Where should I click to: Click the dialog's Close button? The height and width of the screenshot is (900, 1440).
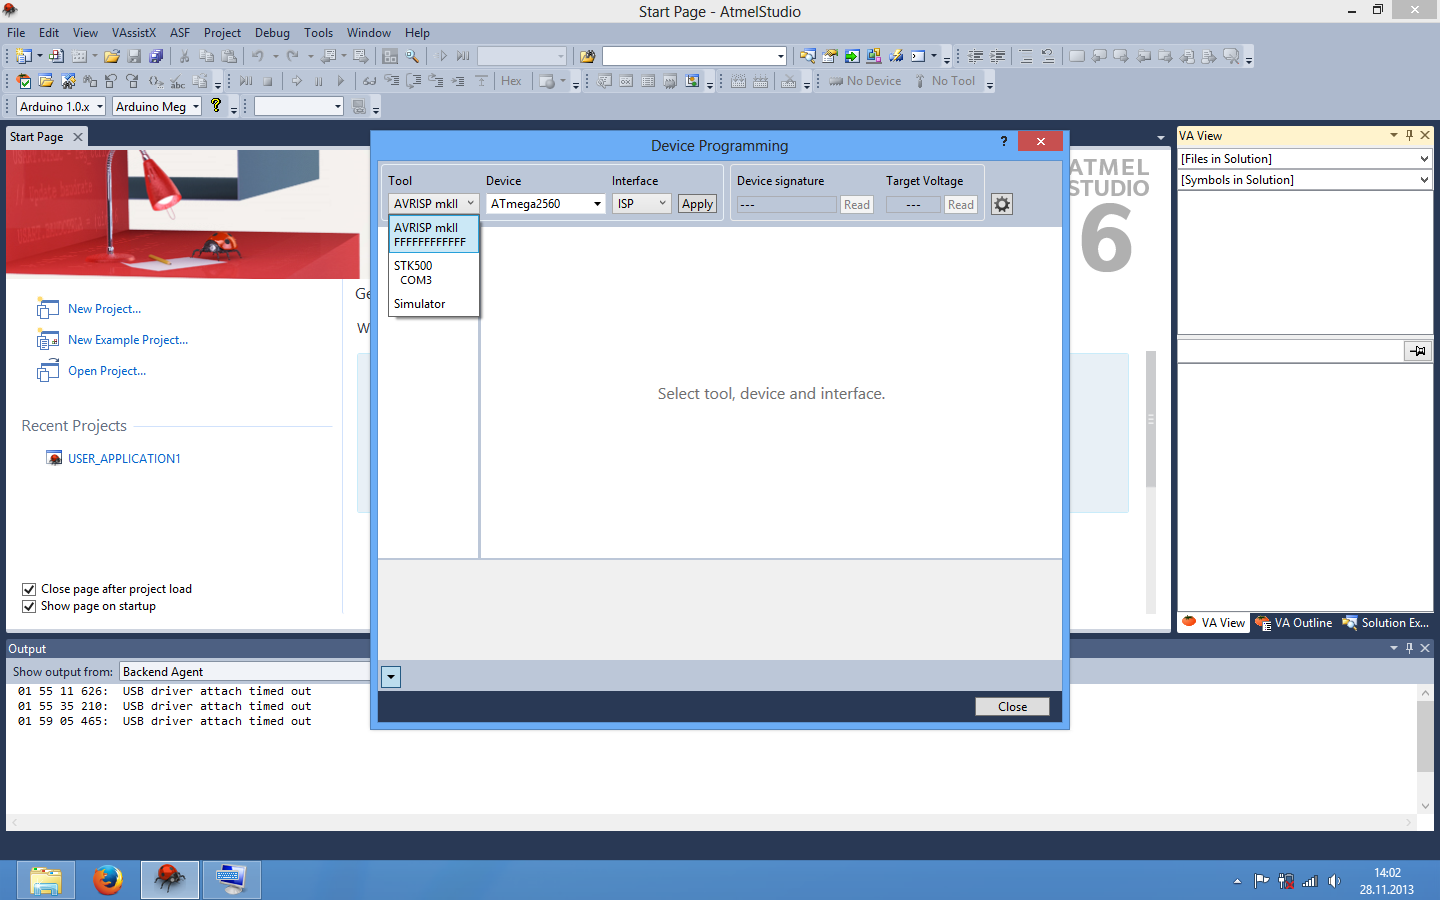pos(1012,707)
